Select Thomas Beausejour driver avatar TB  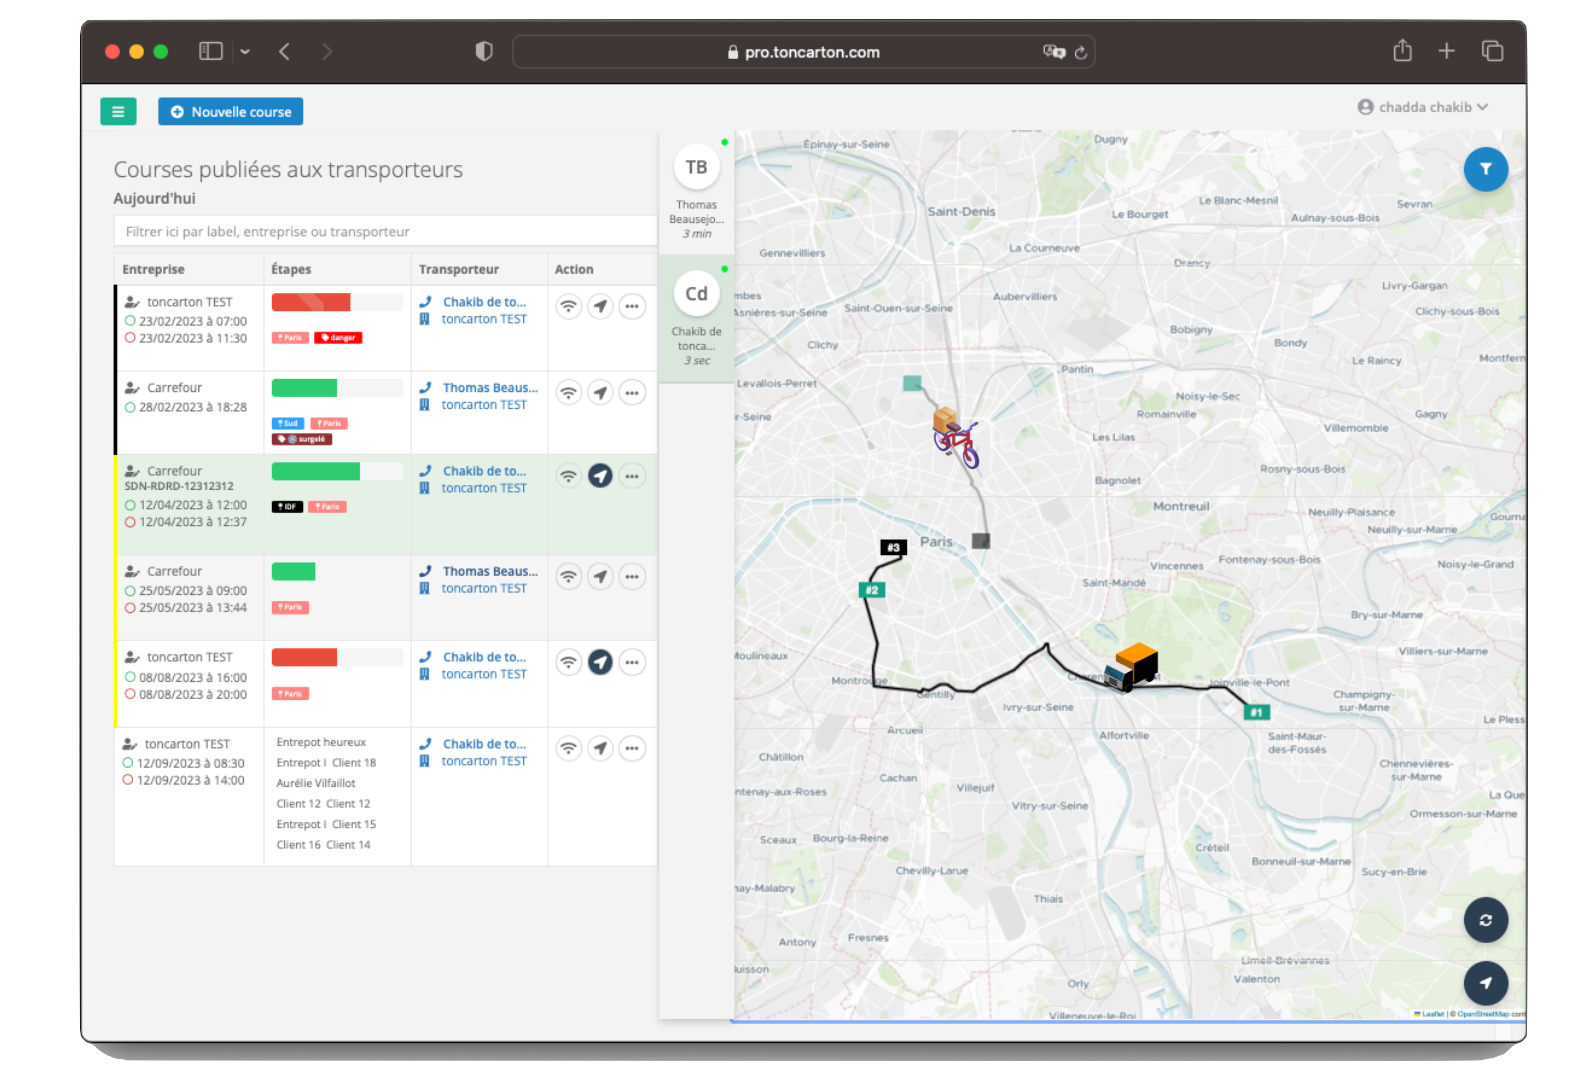pyautogui.click(x=696, y=168)
